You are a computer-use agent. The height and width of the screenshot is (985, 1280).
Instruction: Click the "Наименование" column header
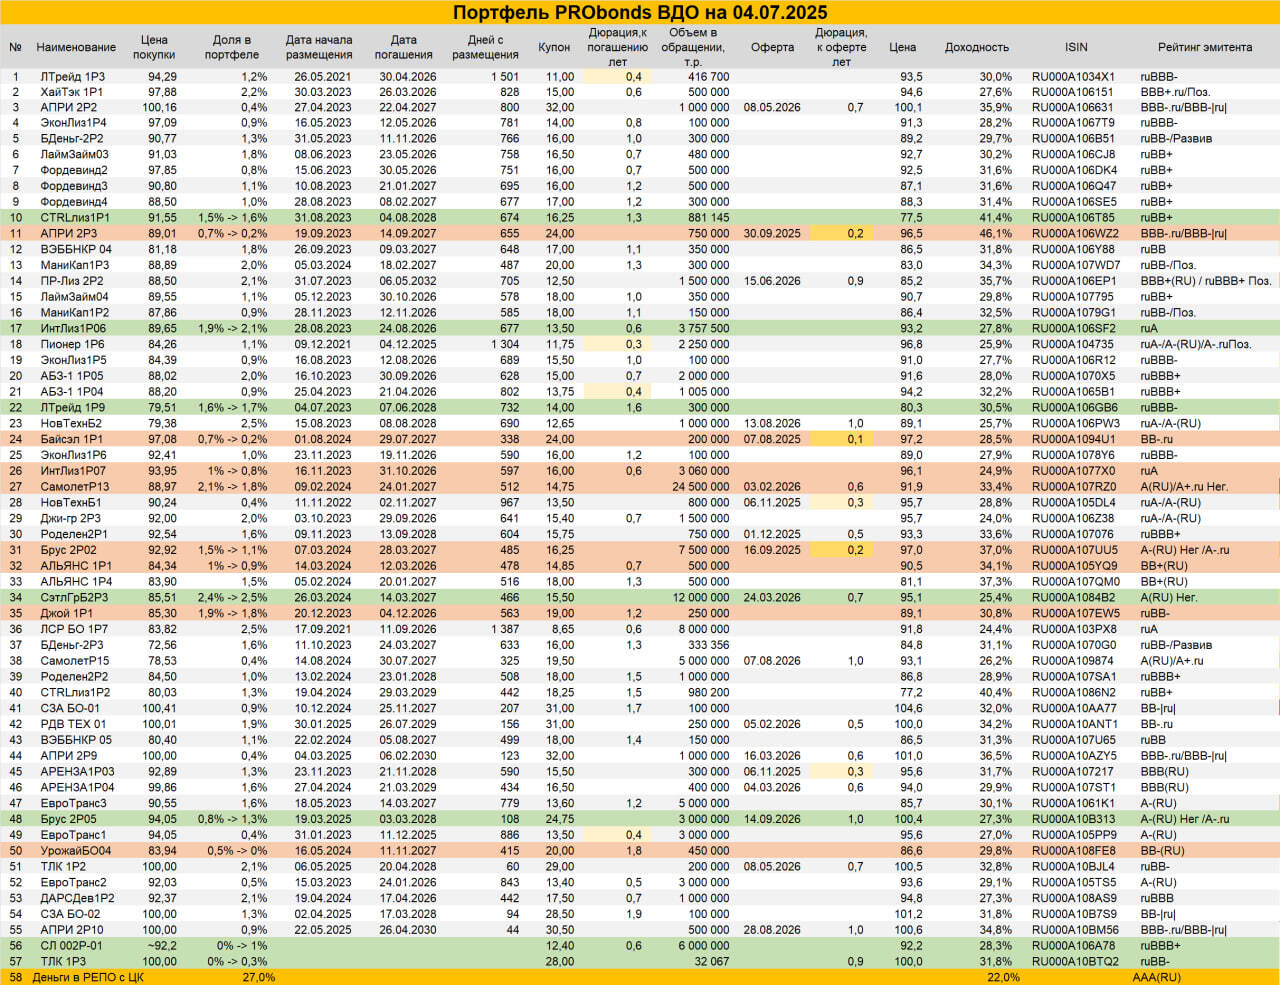tap(76, 47)
